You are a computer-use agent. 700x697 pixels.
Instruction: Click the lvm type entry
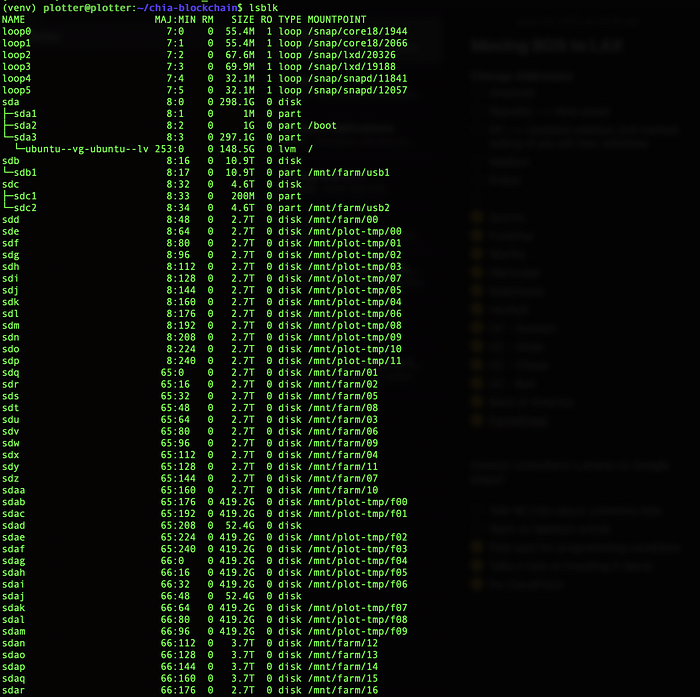[x=287, y=149]
